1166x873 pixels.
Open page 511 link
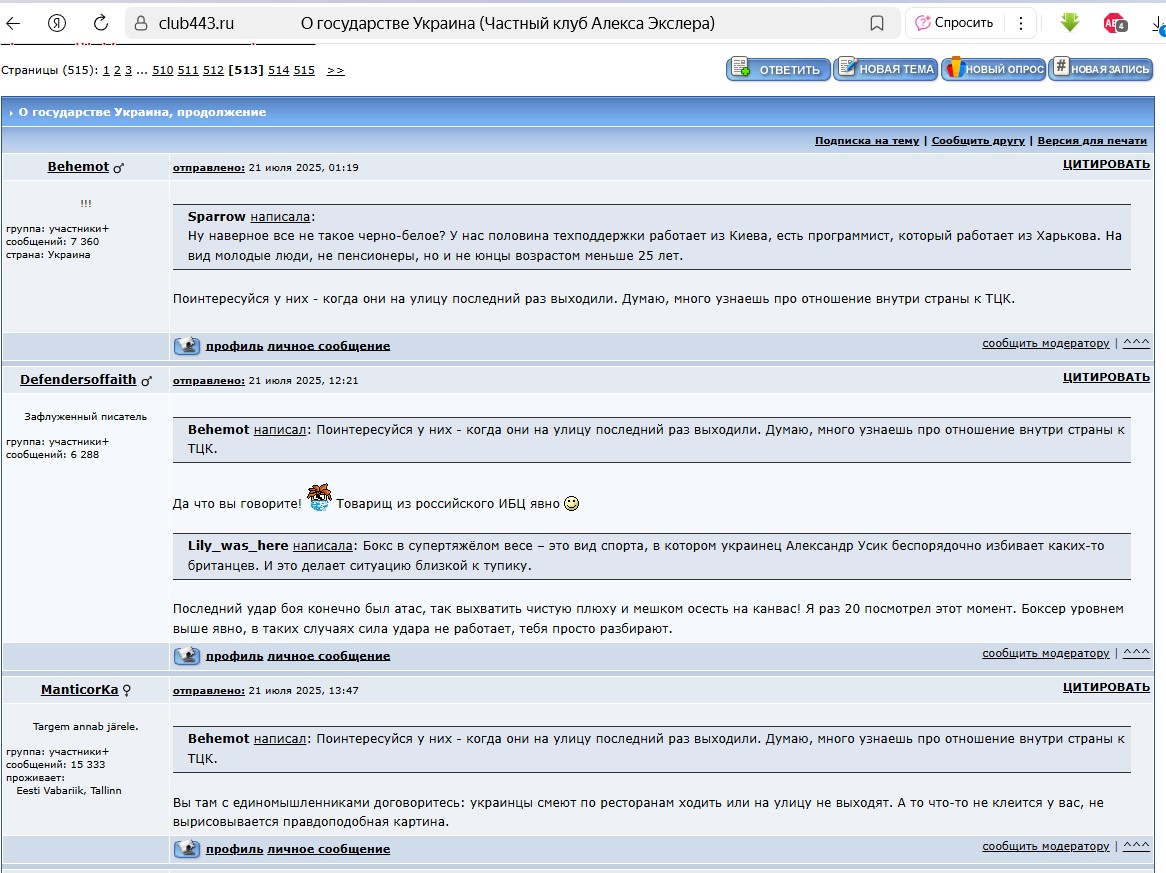click(x=188, y=71)
